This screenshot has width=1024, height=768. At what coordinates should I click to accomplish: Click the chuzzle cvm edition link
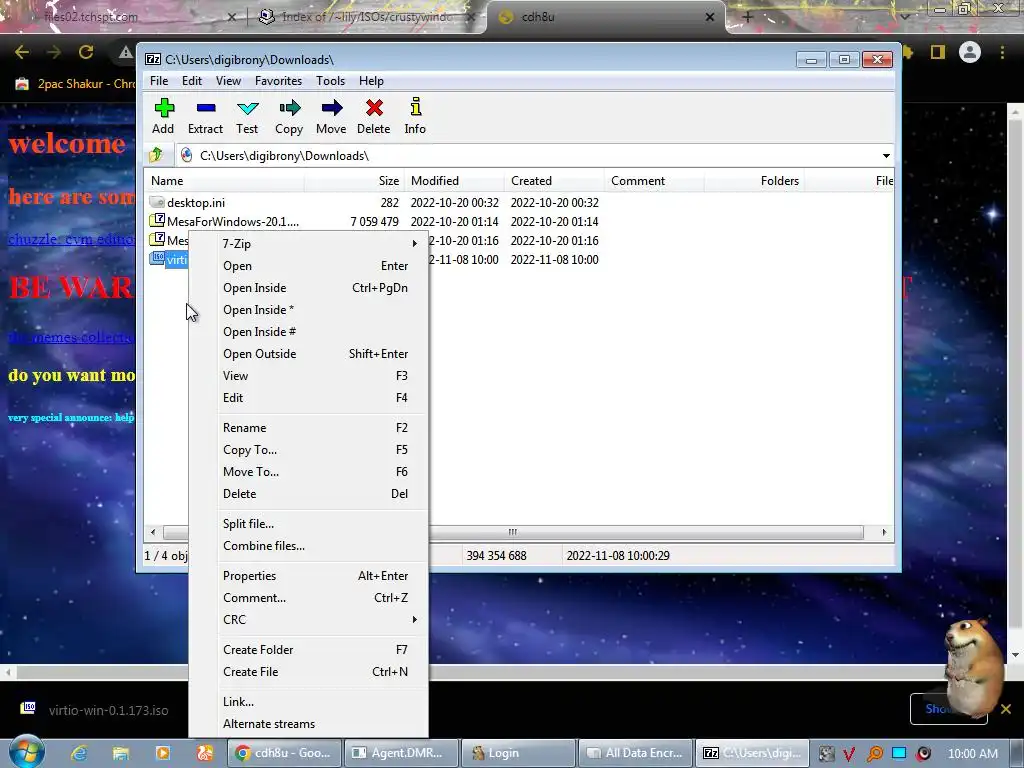click(x=71, y=239)
